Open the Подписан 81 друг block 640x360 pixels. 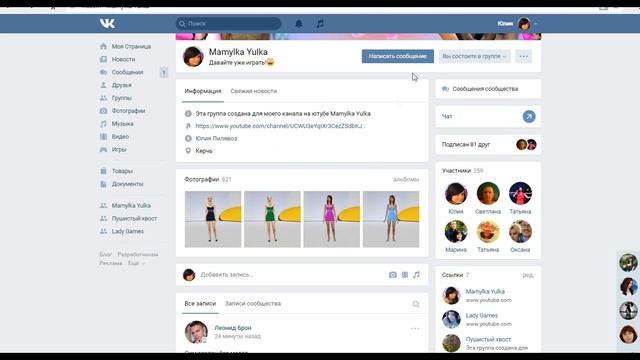[x=488, y=144]
